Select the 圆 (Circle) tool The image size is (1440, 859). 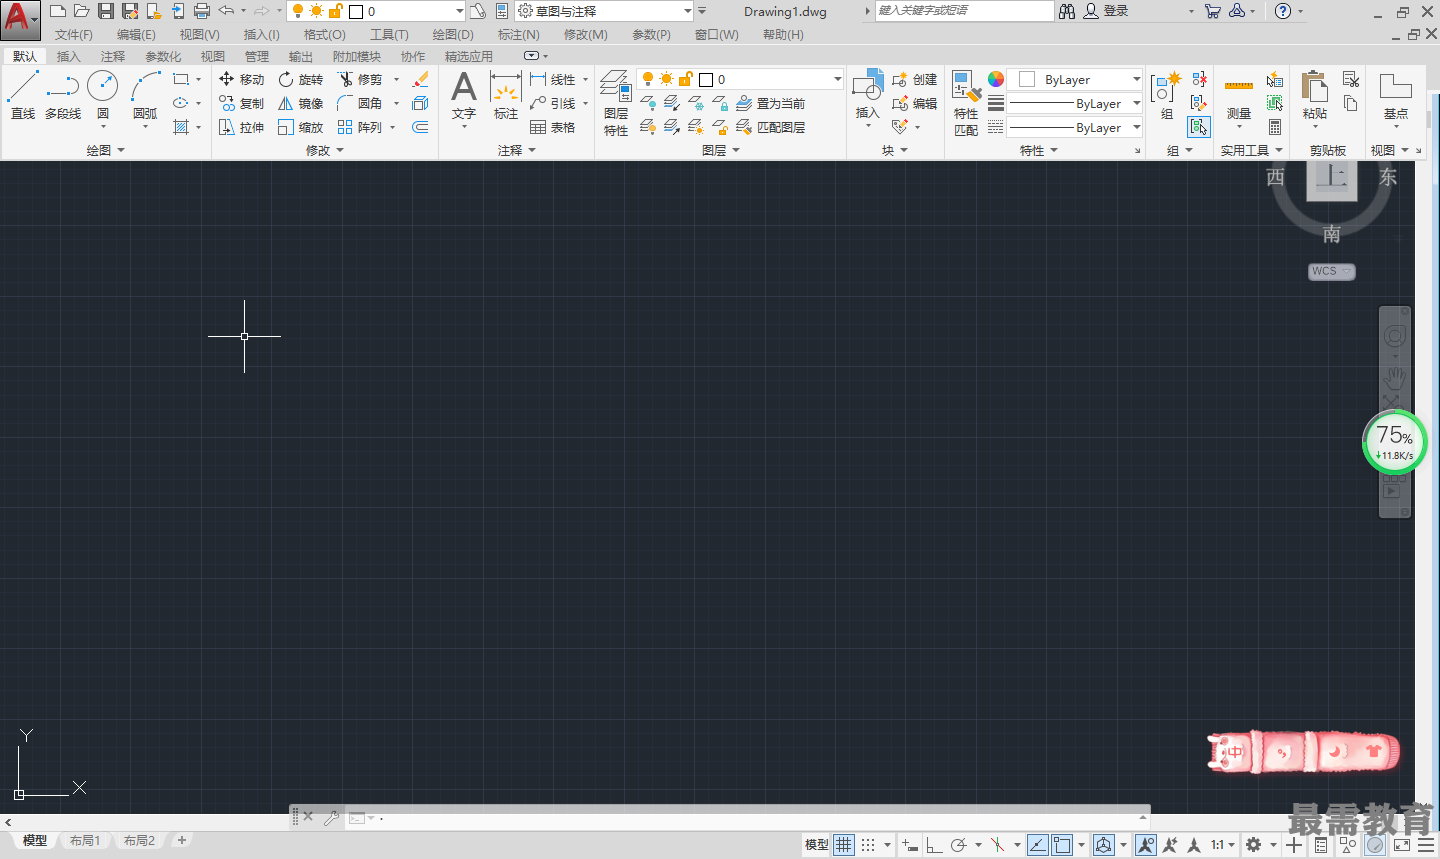(103, 96)
